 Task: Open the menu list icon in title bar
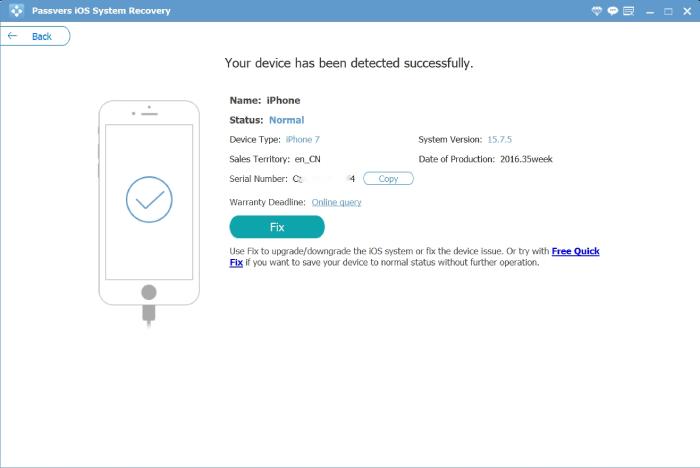click(x=629, y=11)
